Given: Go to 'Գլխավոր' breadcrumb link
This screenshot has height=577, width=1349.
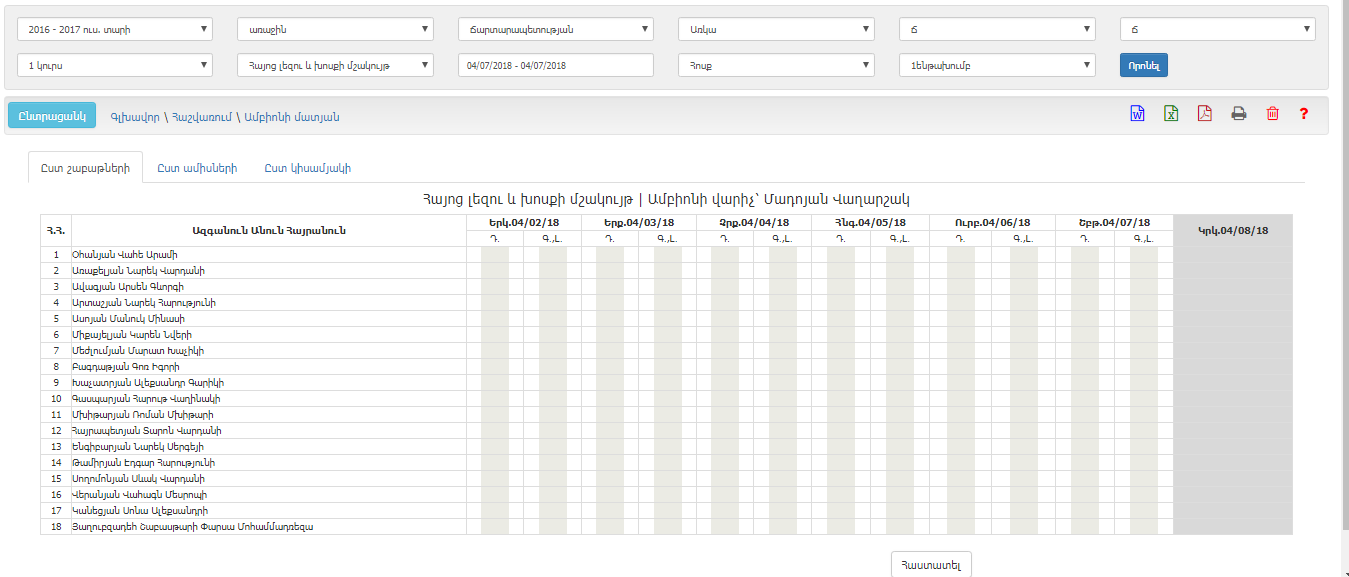Looking at the screenshot, I should pyautogui.click(x=132, y=117).
